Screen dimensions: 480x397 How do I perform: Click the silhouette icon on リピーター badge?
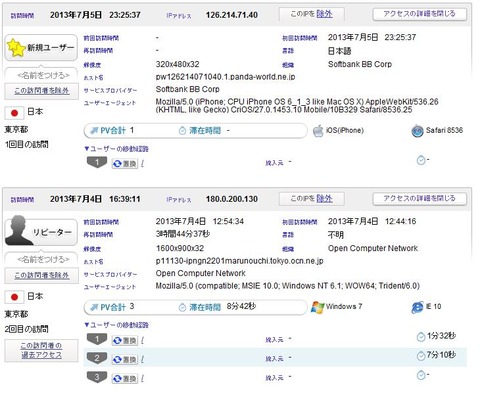point(18,230)
